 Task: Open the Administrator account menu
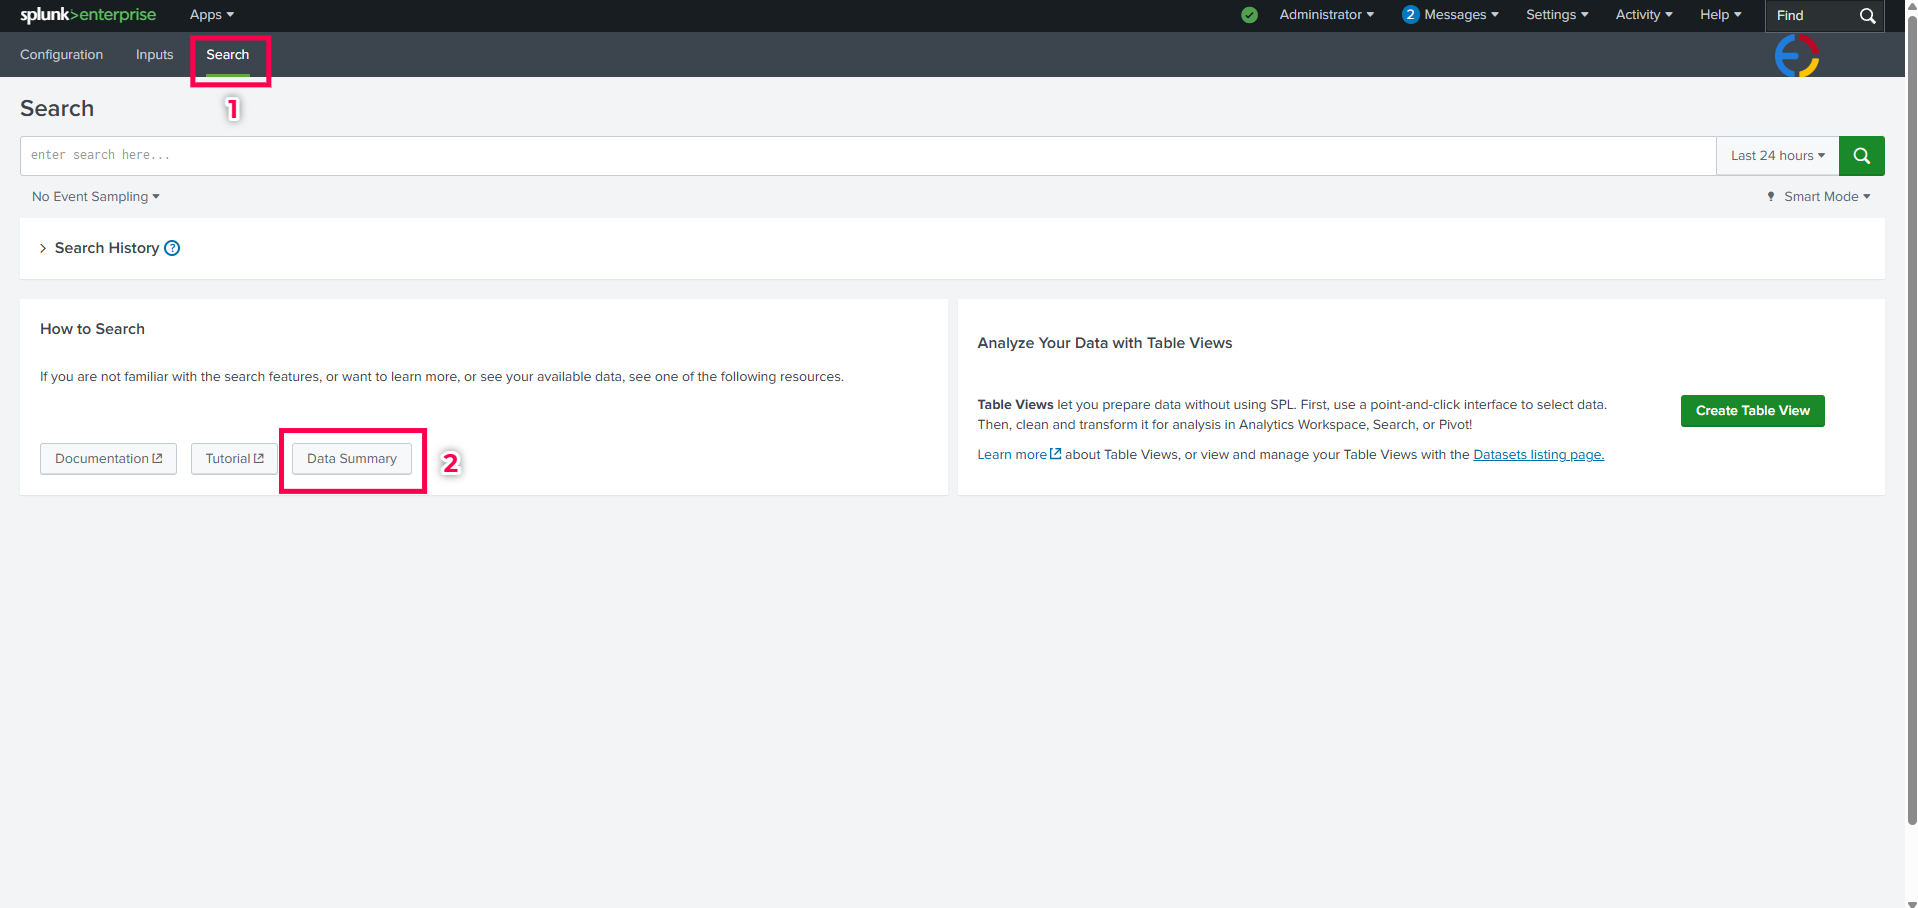tap(1326, 15)
